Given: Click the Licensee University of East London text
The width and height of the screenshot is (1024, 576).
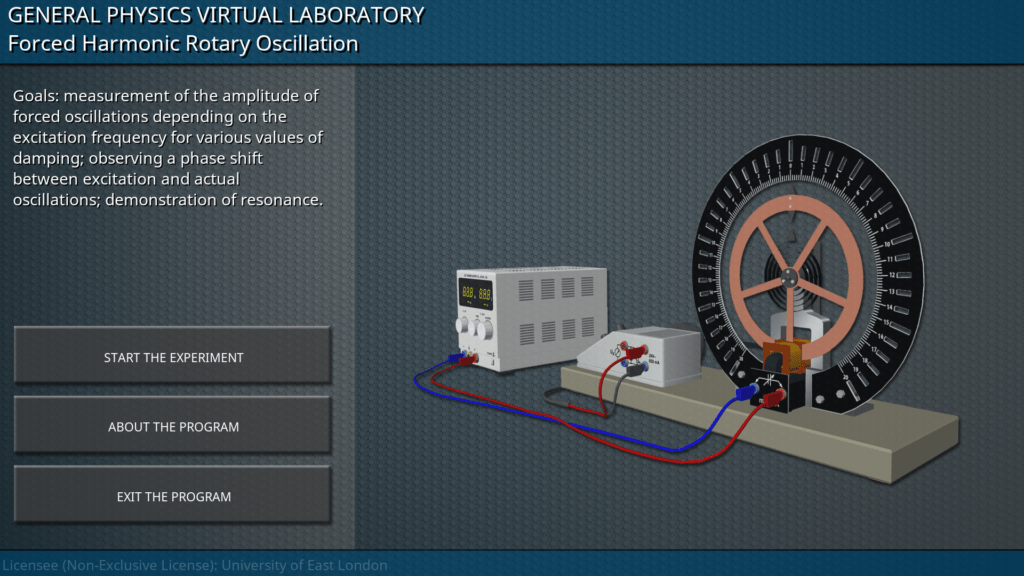Looking at the screenshot, I should [x=194, y=565].
